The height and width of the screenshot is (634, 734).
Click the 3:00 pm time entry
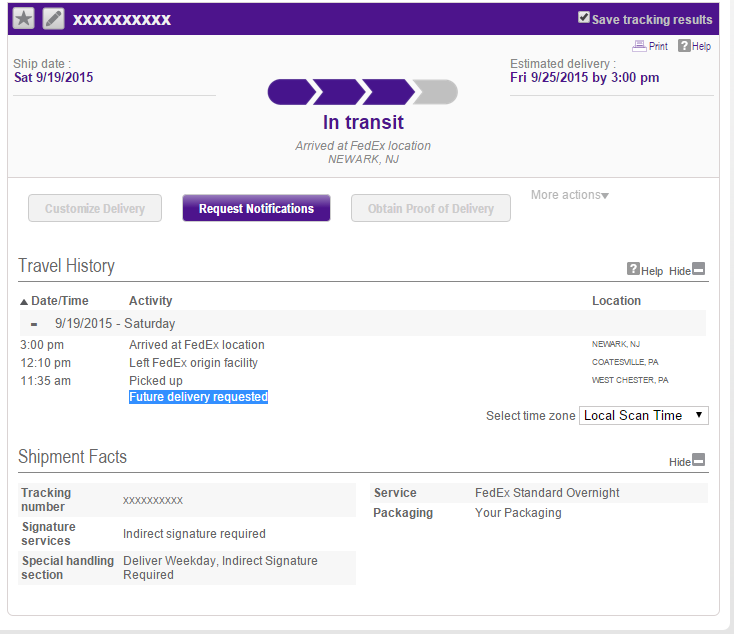pos(42,345)
